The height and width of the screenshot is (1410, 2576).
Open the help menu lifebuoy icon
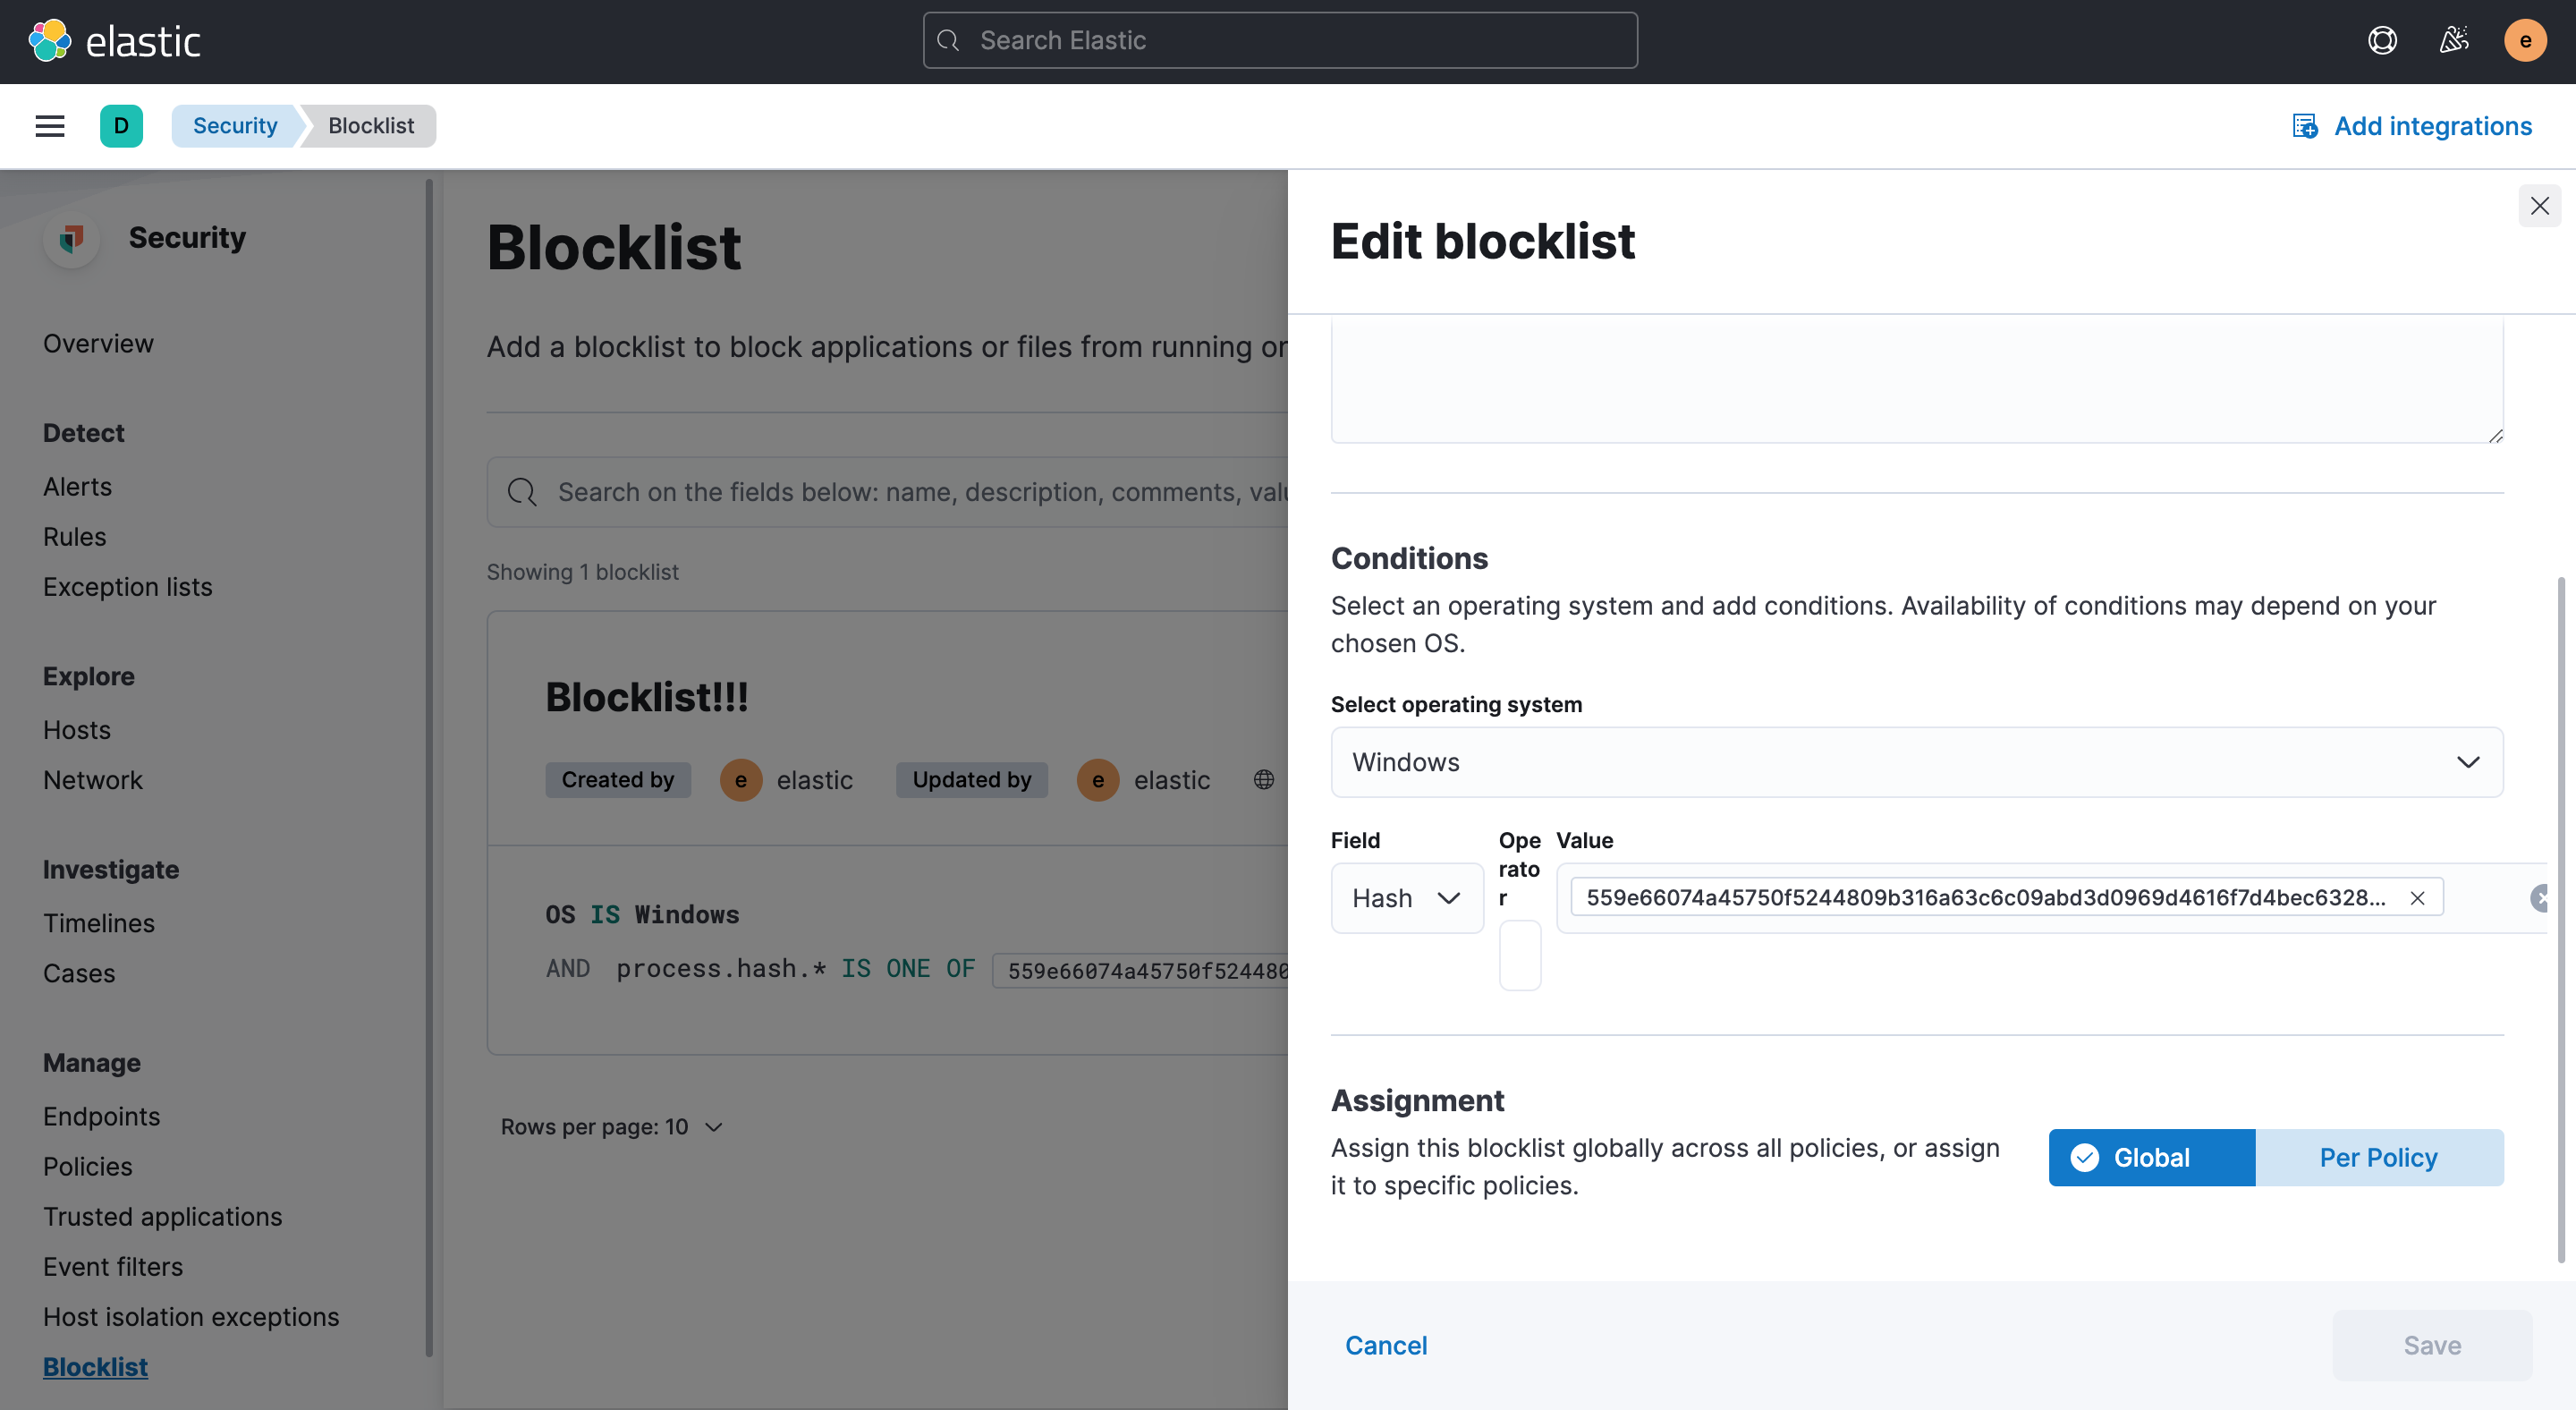(x=2382, y=41)
